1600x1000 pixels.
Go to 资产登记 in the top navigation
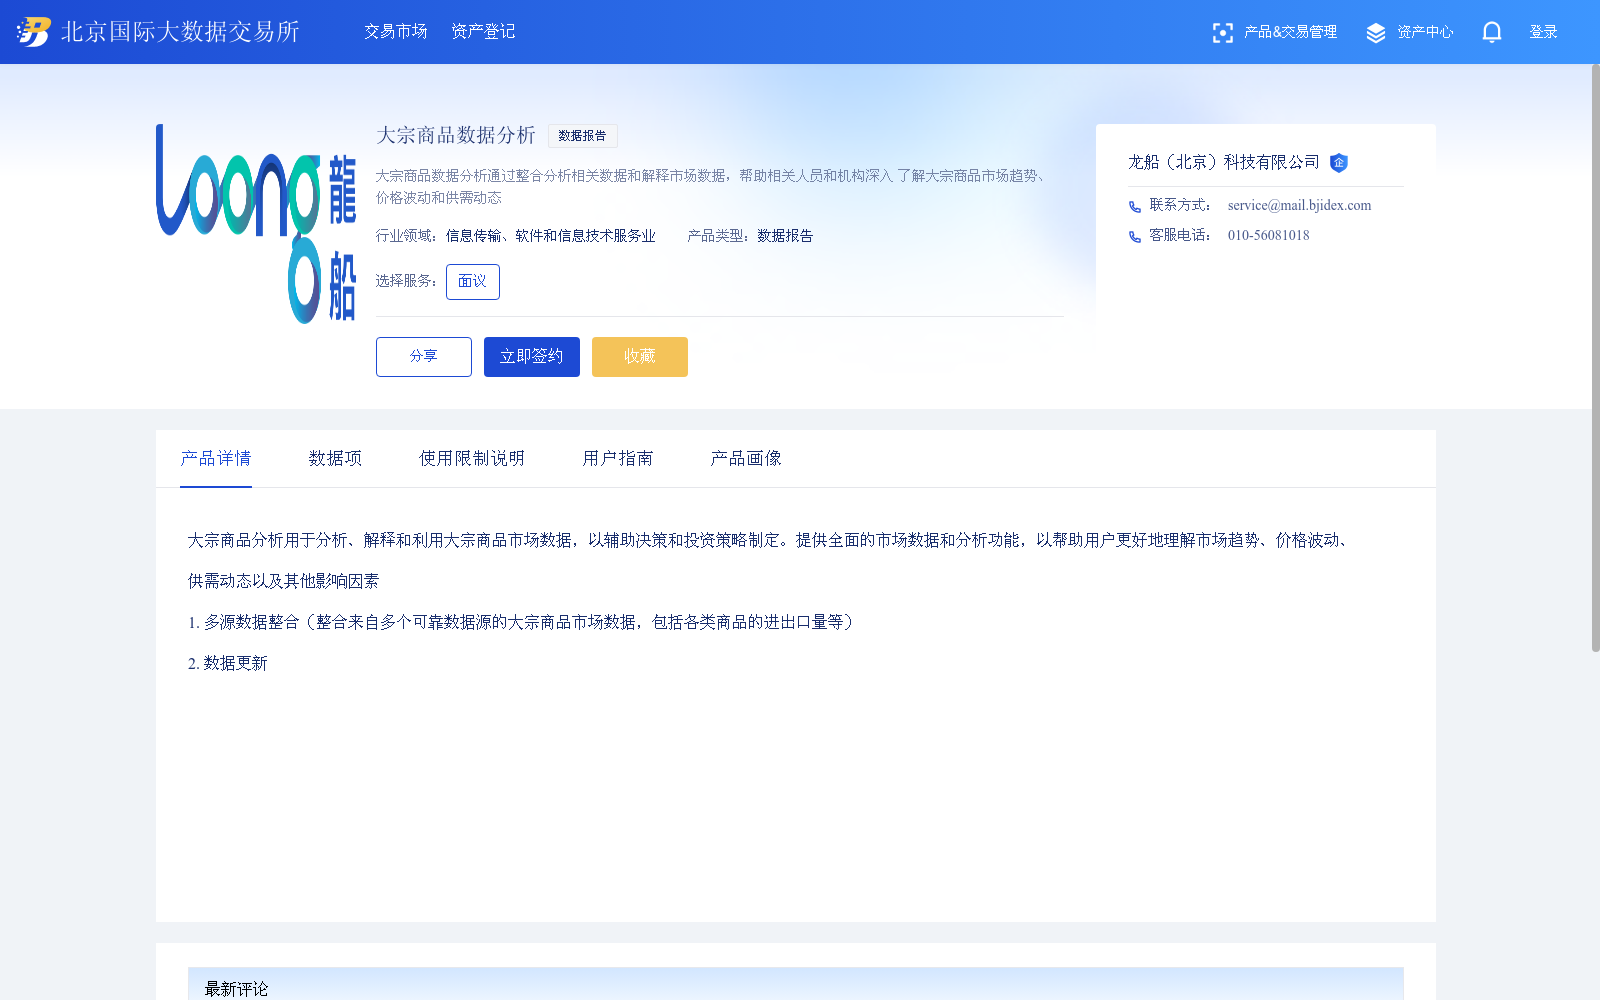pos(483,32)
